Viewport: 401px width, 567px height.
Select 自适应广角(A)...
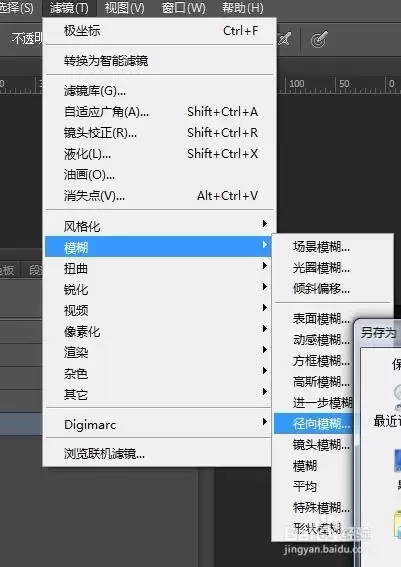click(159, 112)
